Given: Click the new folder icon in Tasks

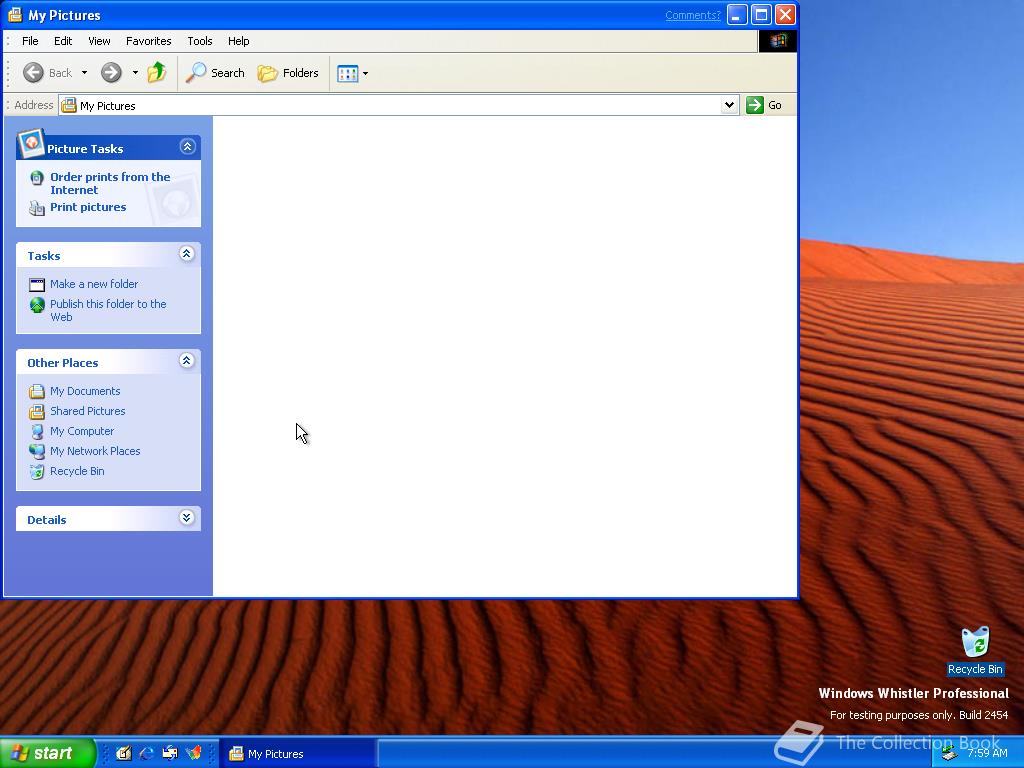Looking at the screenshot, I should (37, 285).
